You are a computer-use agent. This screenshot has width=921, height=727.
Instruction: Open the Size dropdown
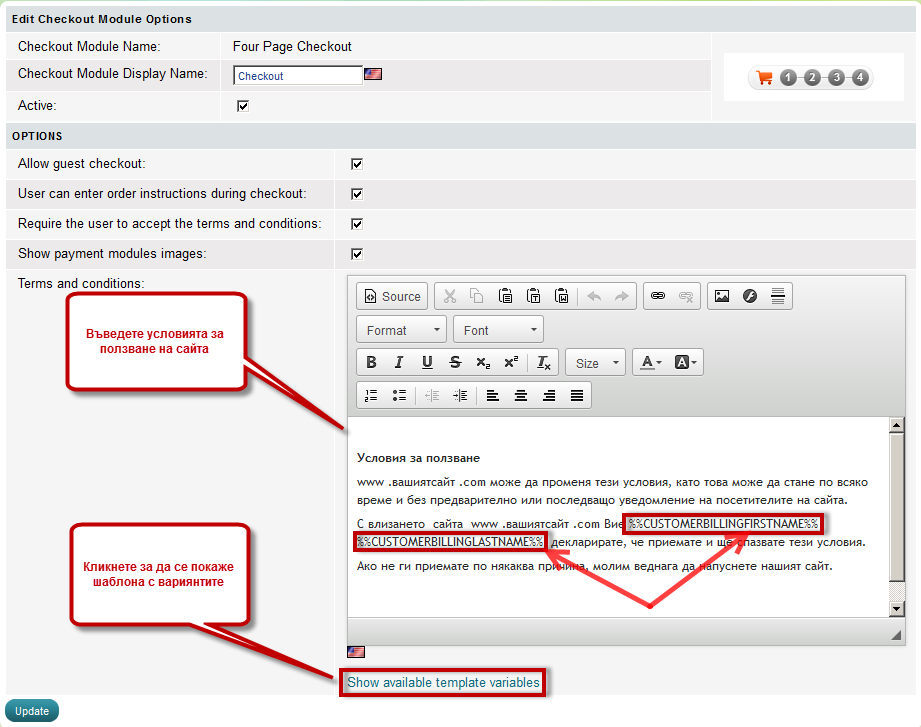596,363
